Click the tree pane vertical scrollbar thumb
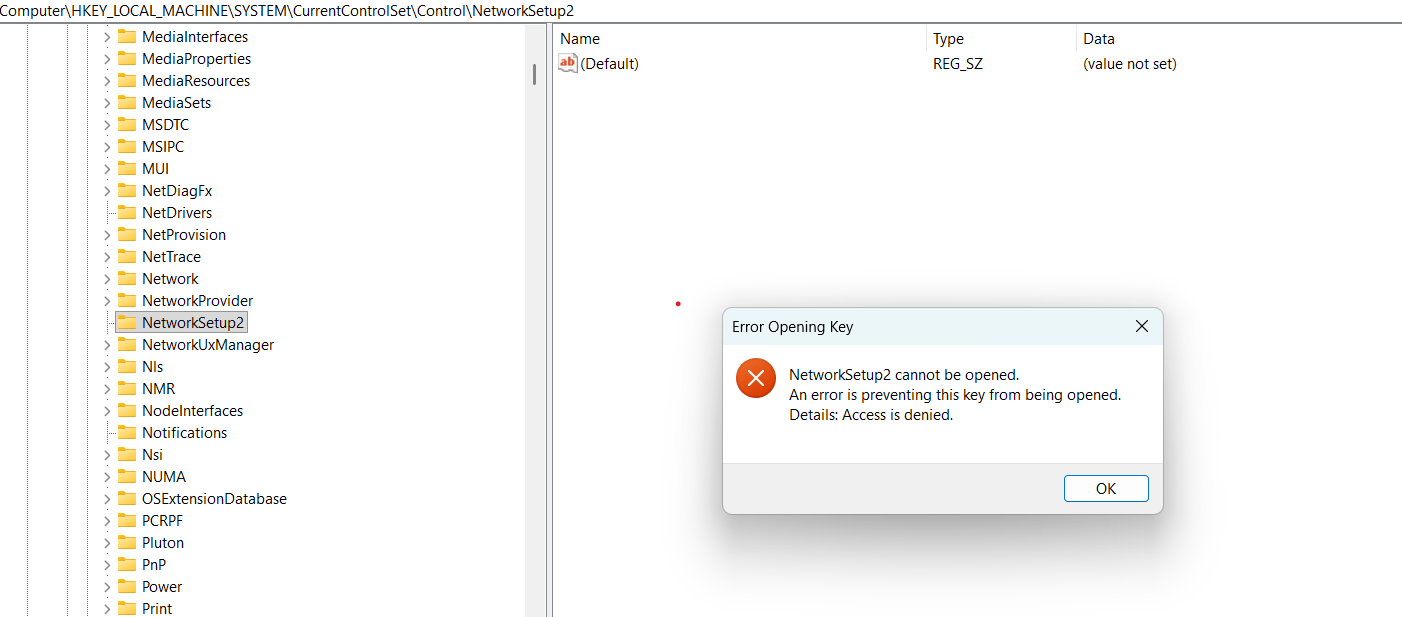Screen dimensions: 1402x617 click(x=534, y=73)
